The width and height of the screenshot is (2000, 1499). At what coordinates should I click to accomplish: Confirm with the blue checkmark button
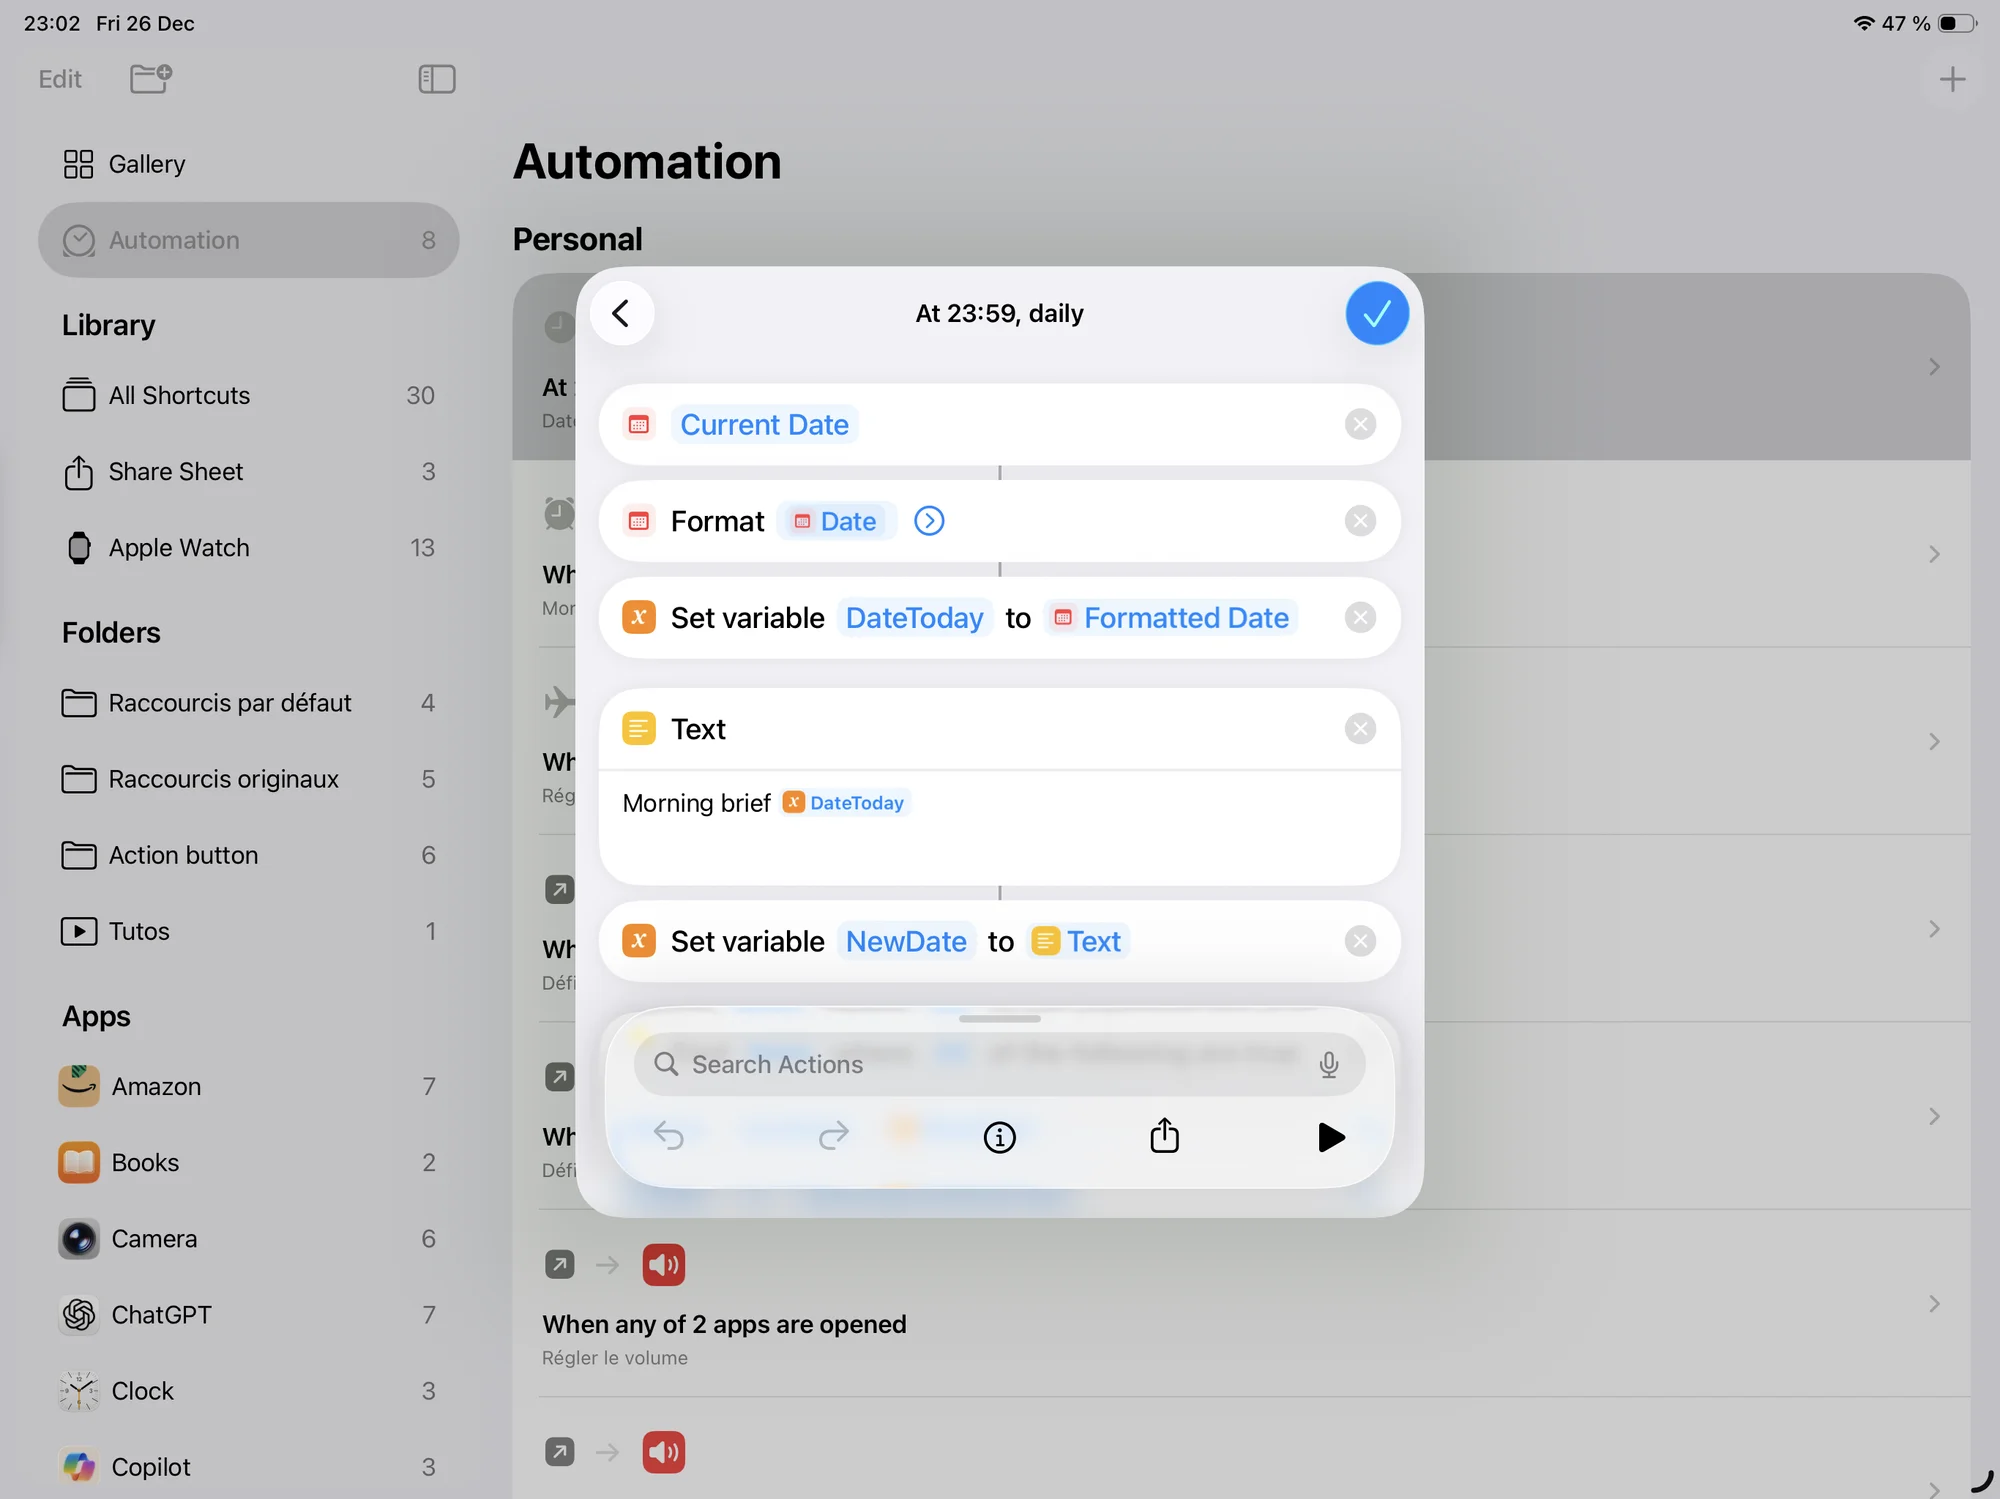click(x=1376, y=314)
